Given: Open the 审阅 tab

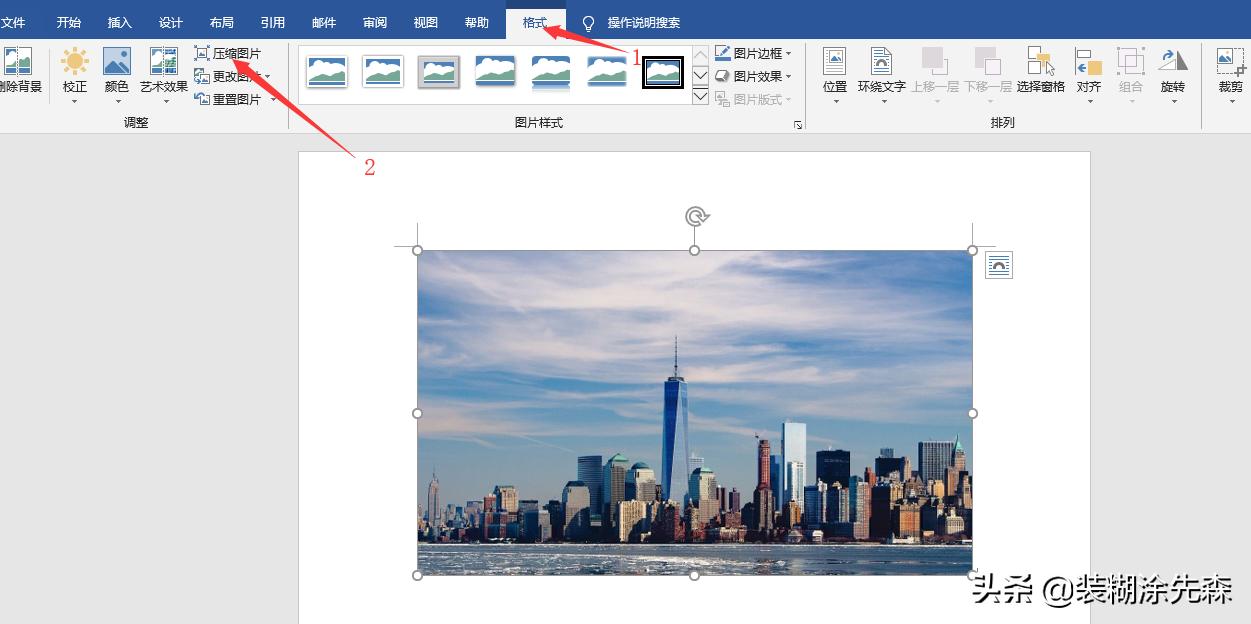Looking at the screenshot, I should tap(375, 22).
